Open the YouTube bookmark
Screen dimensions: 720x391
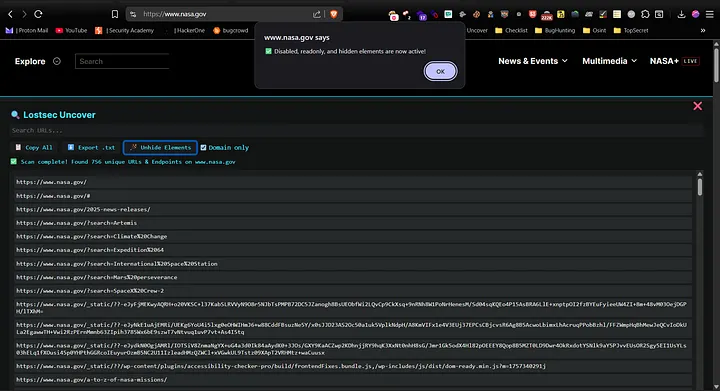(71, 30)
